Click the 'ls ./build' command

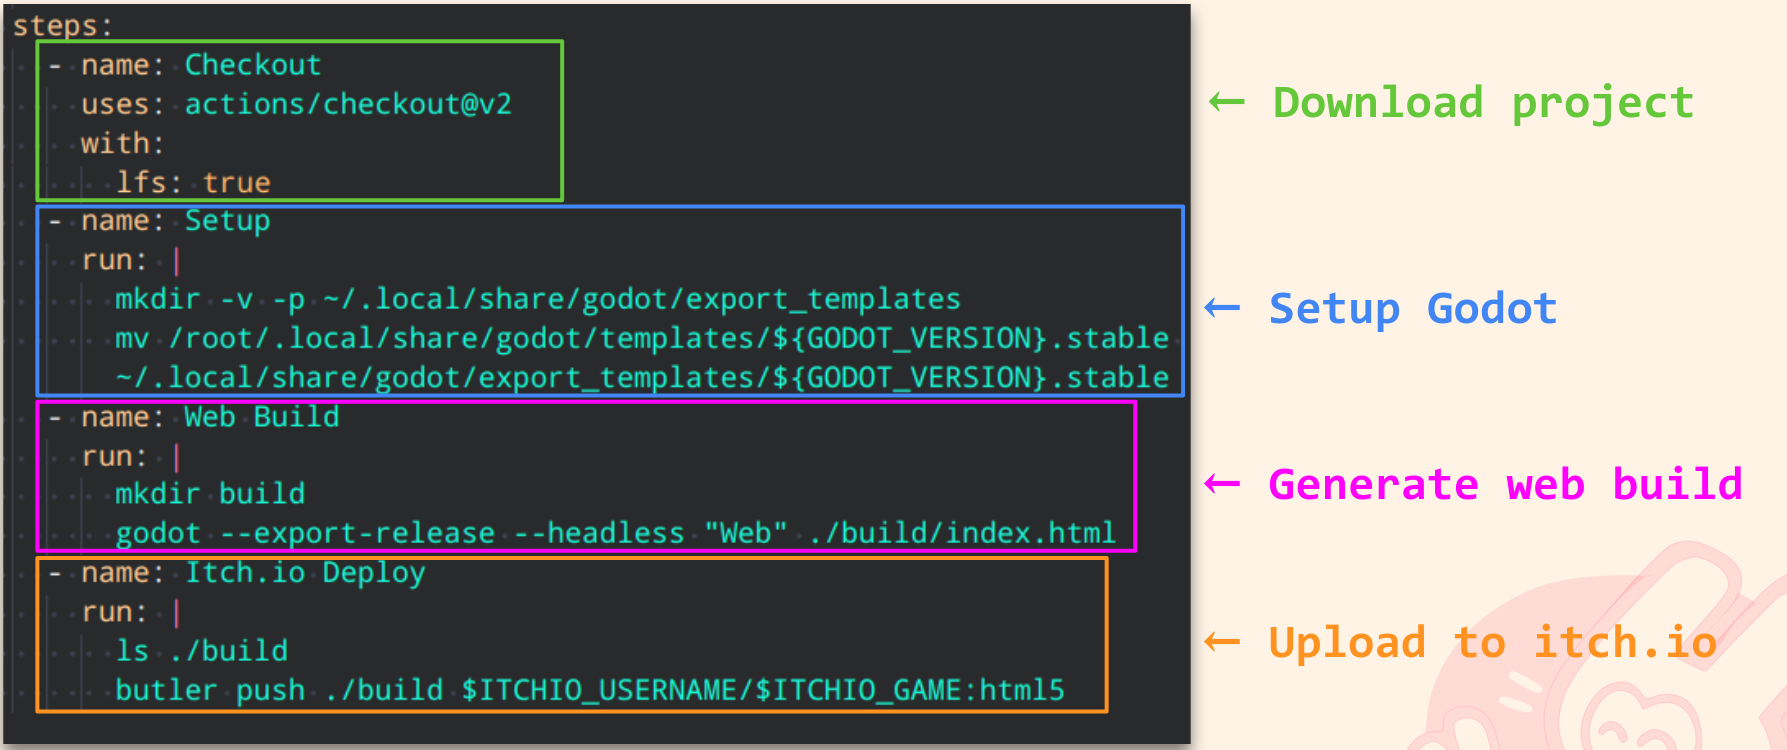(202, 651)
